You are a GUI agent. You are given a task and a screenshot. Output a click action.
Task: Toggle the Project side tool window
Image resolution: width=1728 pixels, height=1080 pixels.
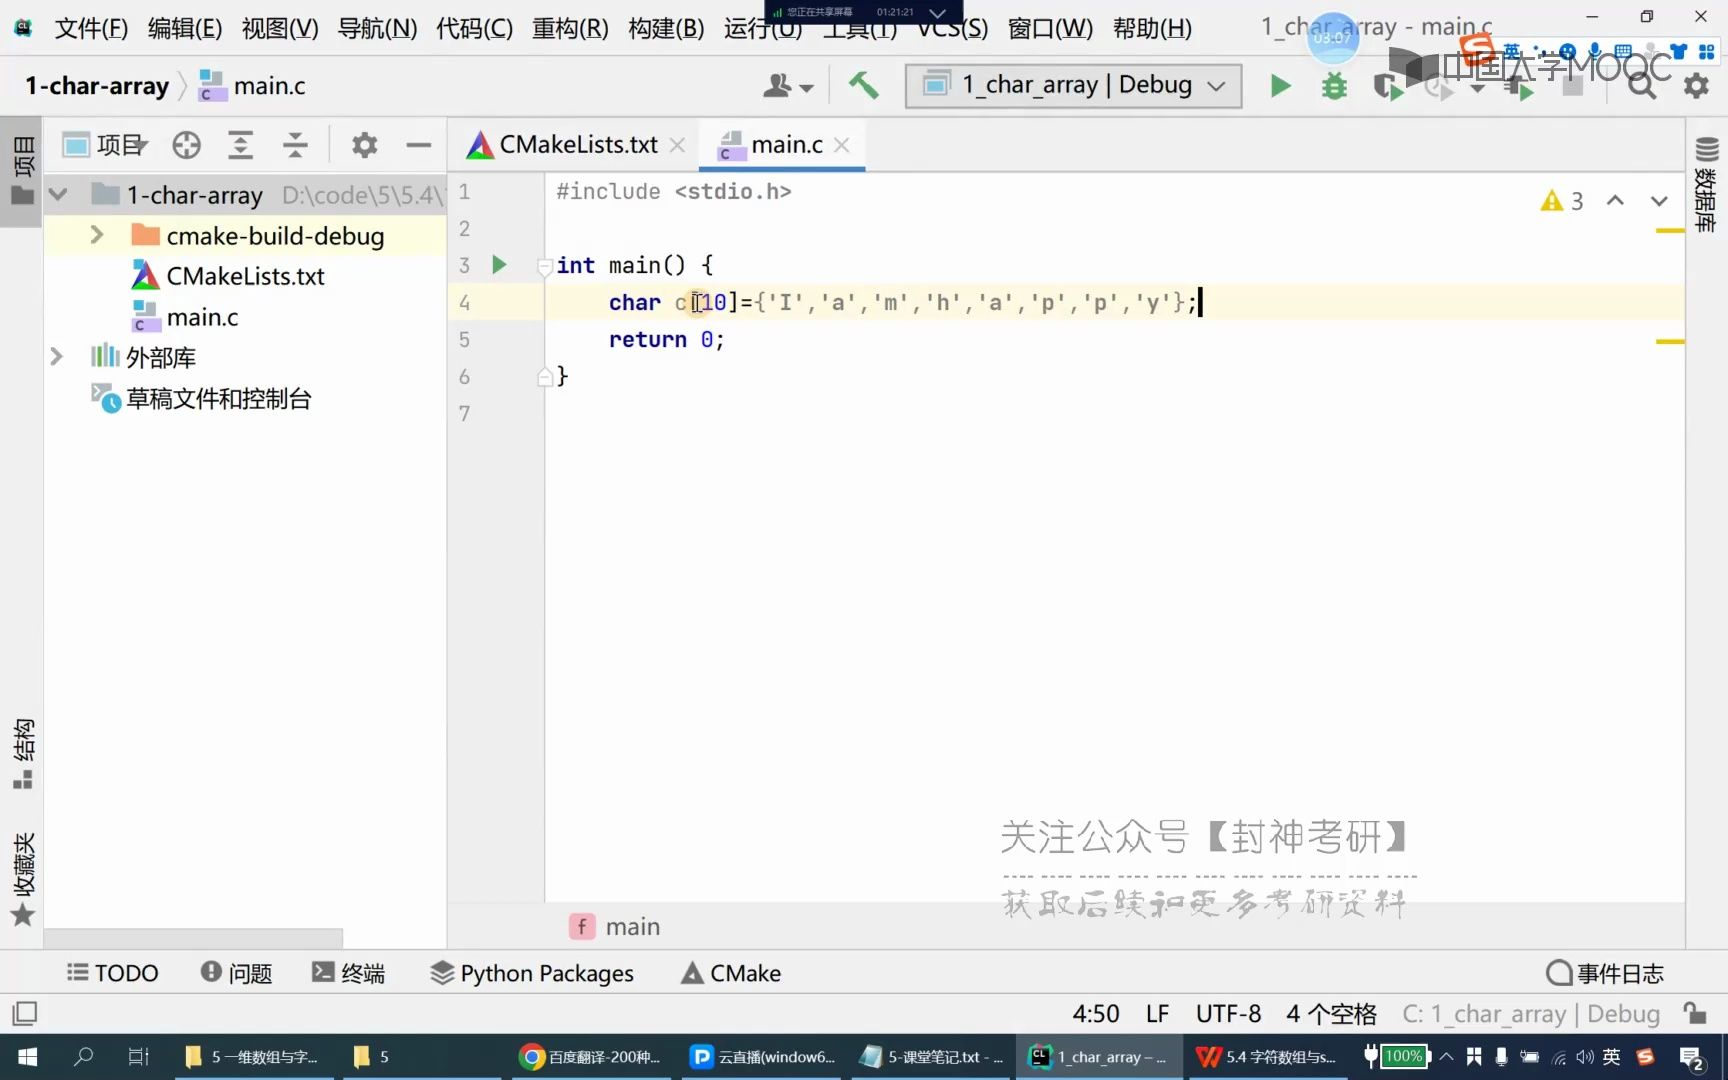coord(22,171)
